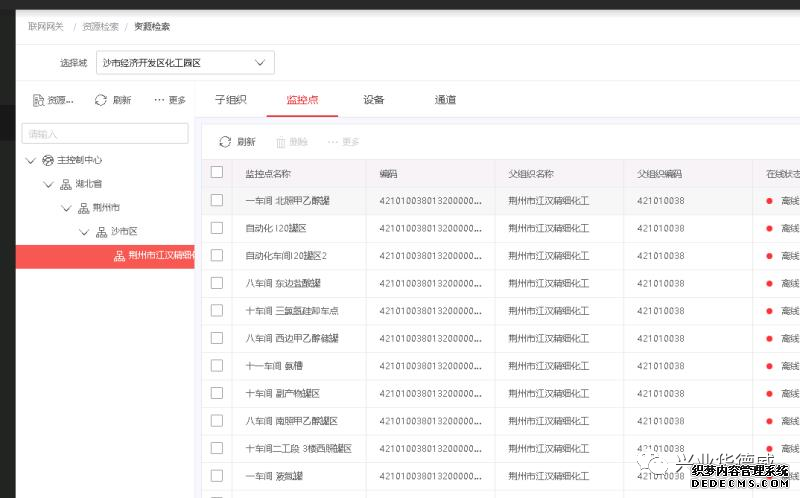Click name cell 十车间 三氯氢硅卸车点

click(292, 311)
